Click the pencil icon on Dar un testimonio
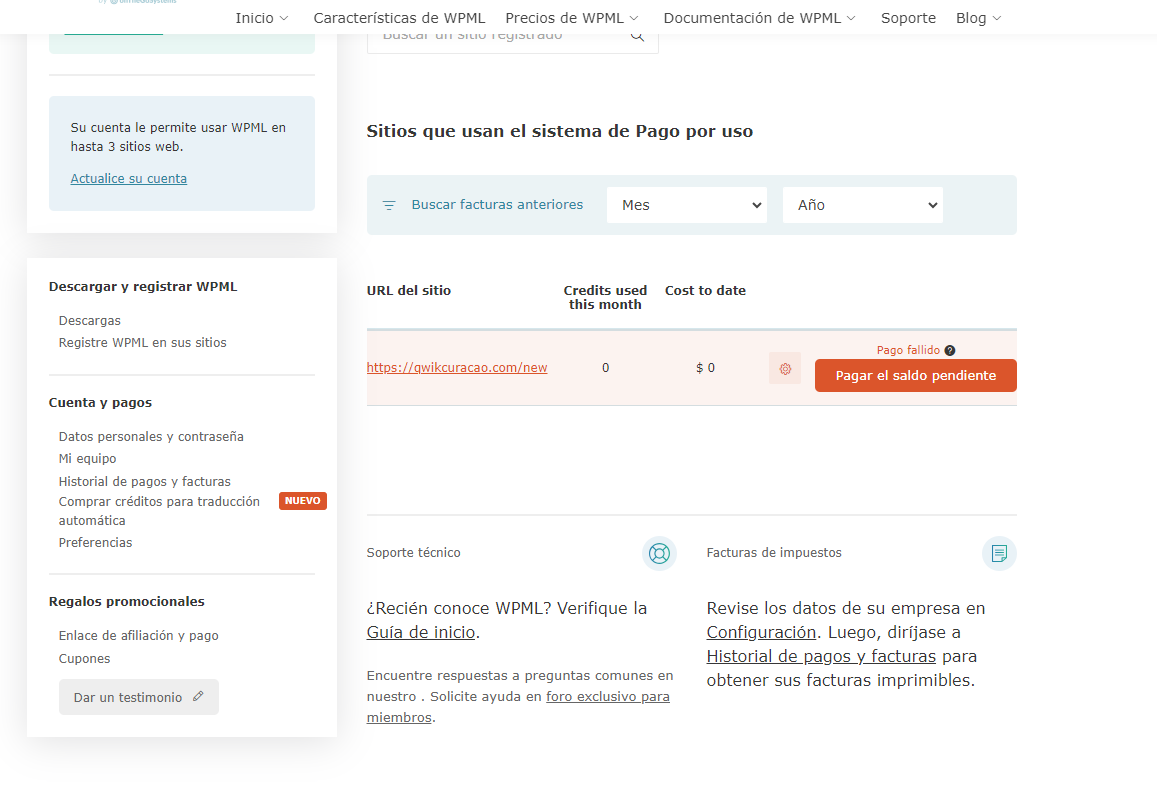The image size is (1157, 799). point(198,696)
